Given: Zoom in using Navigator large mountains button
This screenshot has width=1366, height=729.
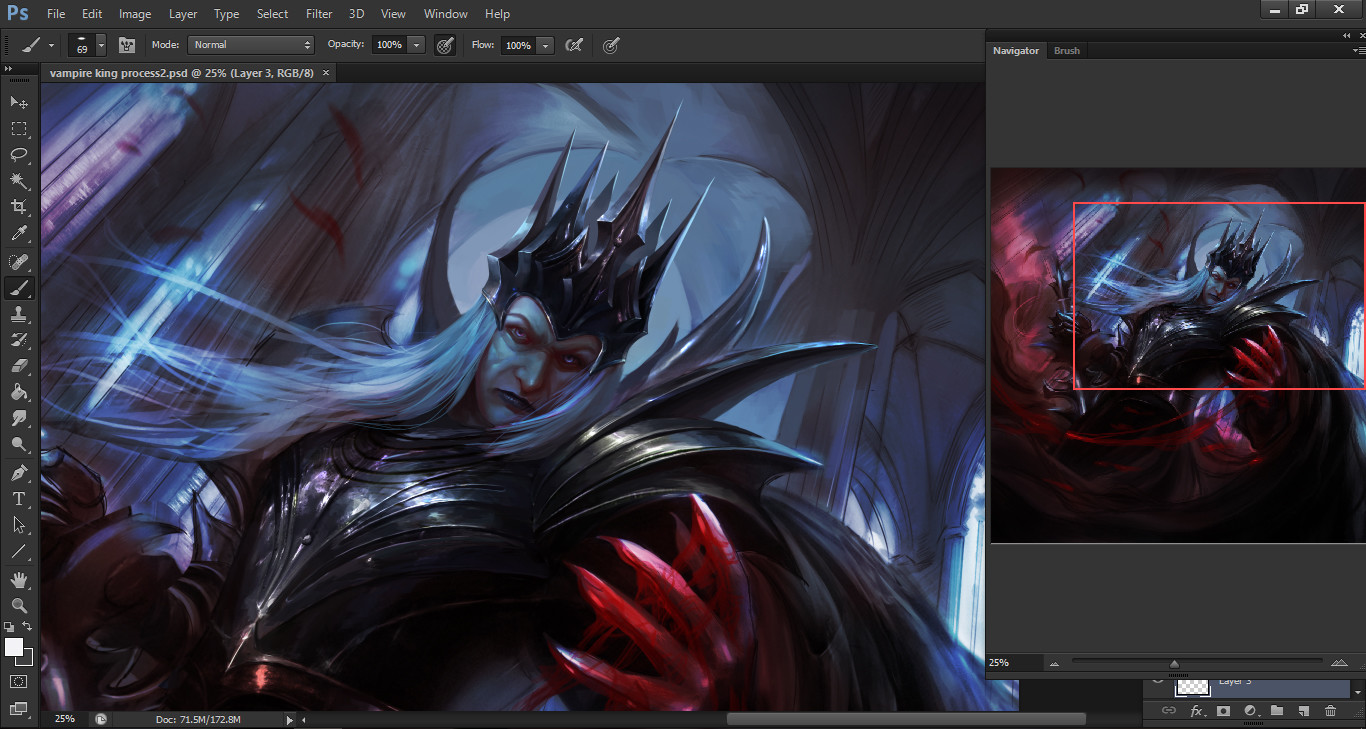Looking at the screenshot, I should tap(1340, 663).
